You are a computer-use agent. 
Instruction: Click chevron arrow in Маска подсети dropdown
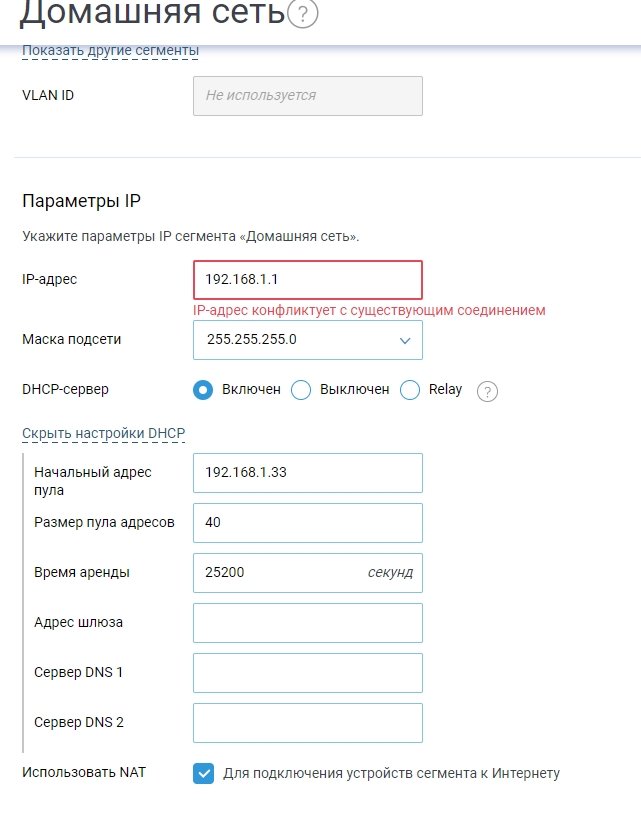[405, 340]
